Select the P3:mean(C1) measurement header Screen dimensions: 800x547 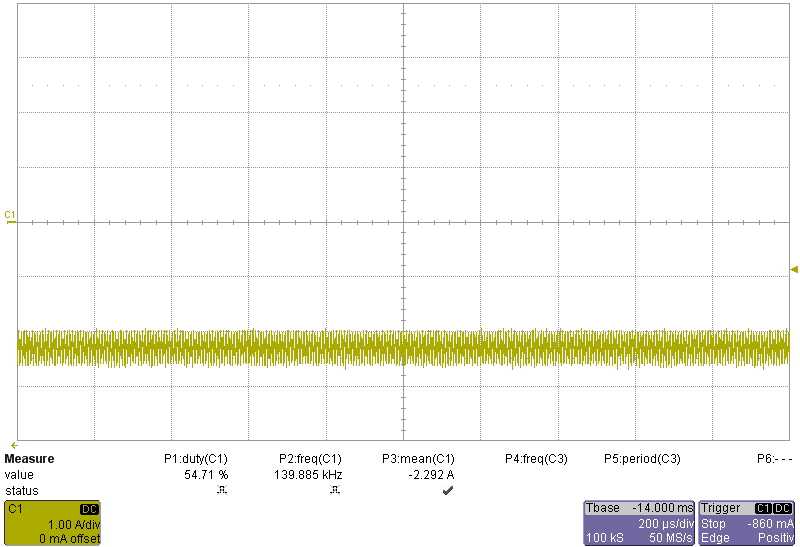pos(418,459)
